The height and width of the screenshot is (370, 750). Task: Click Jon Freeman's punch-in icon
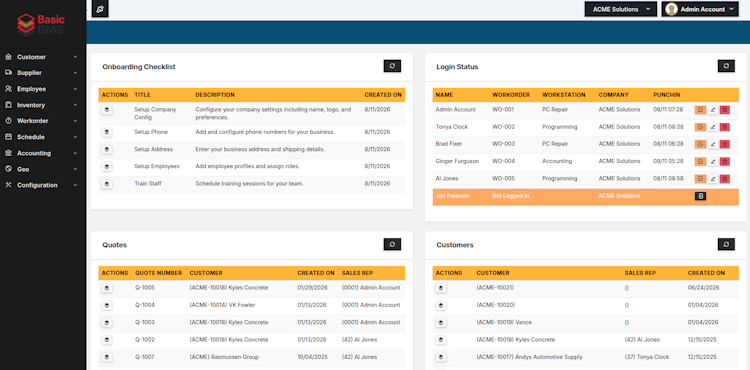point(700,196)
